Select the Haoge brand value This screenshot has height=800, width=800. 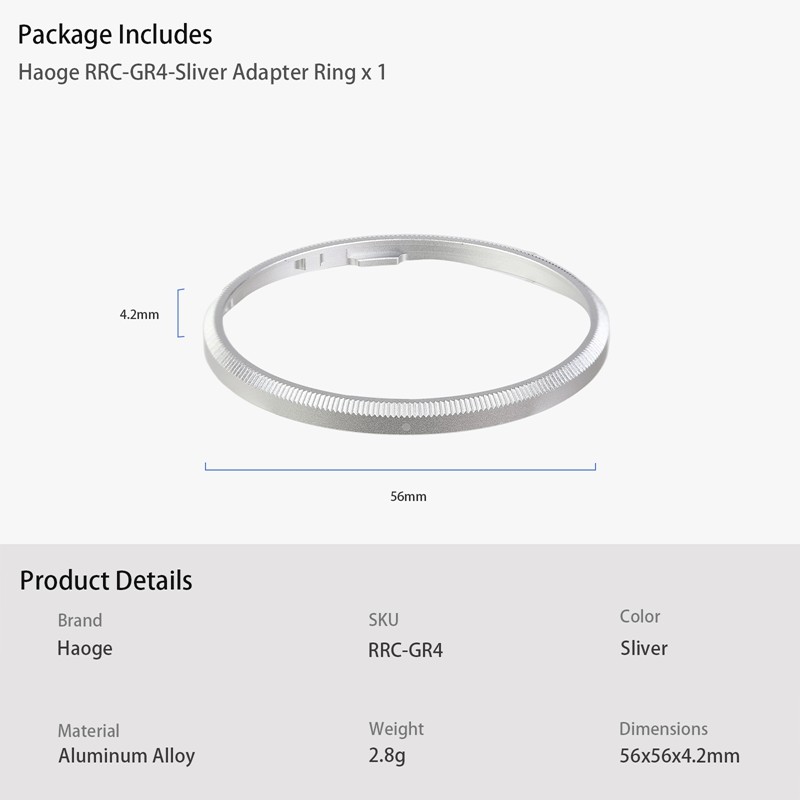(x=85, y=648)
